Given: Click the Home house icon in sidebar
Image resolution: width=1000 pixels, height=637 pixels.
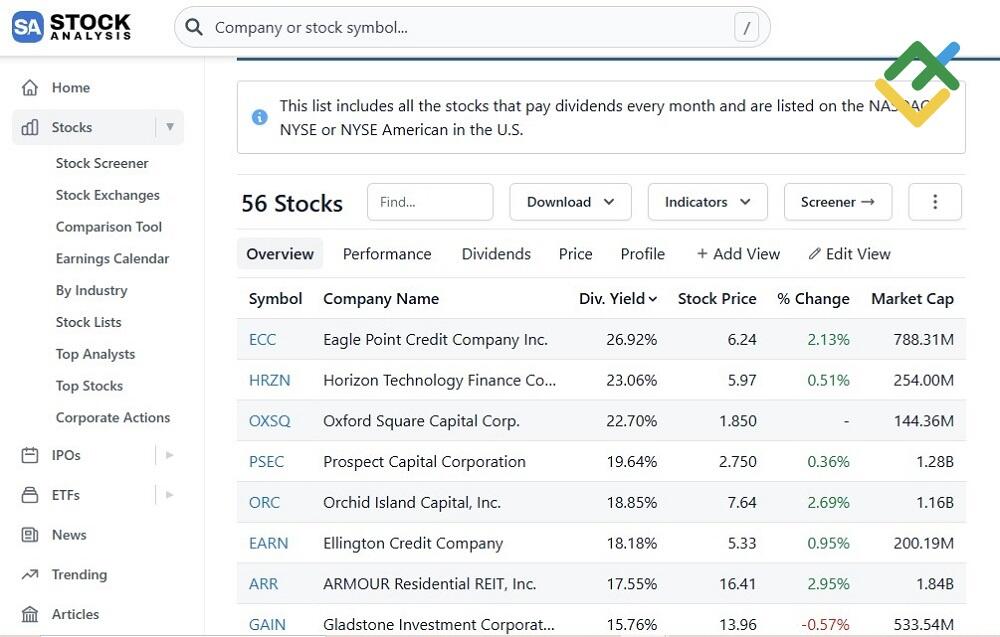Looking at the screenshot, I should pyautogui.click(x=31, y=88).
